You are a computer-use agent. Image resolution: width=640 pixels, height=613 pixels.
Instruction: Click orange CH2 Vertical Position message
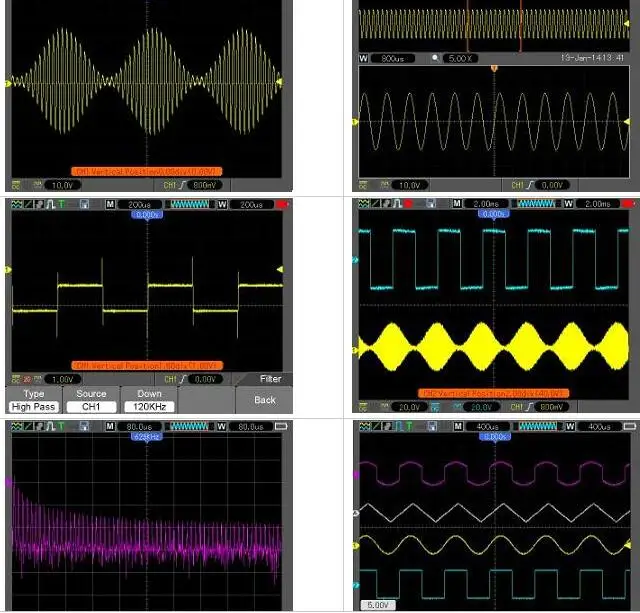pos(493,393)
